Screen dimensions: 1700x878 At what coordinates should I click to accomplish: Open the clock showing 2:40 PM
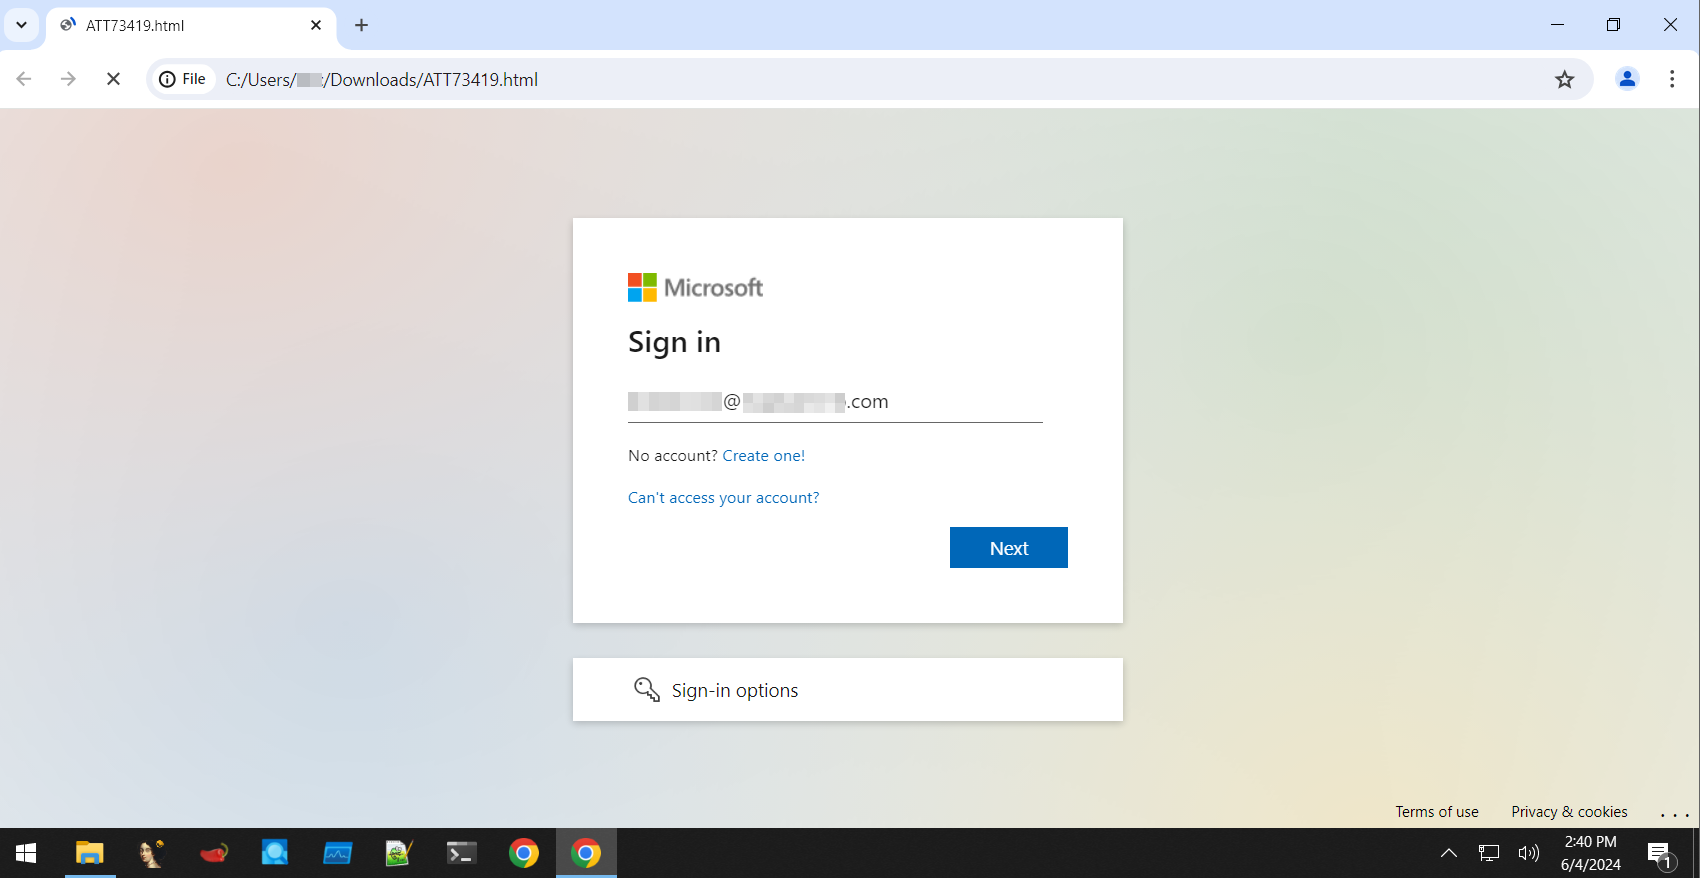(1590, 853)
